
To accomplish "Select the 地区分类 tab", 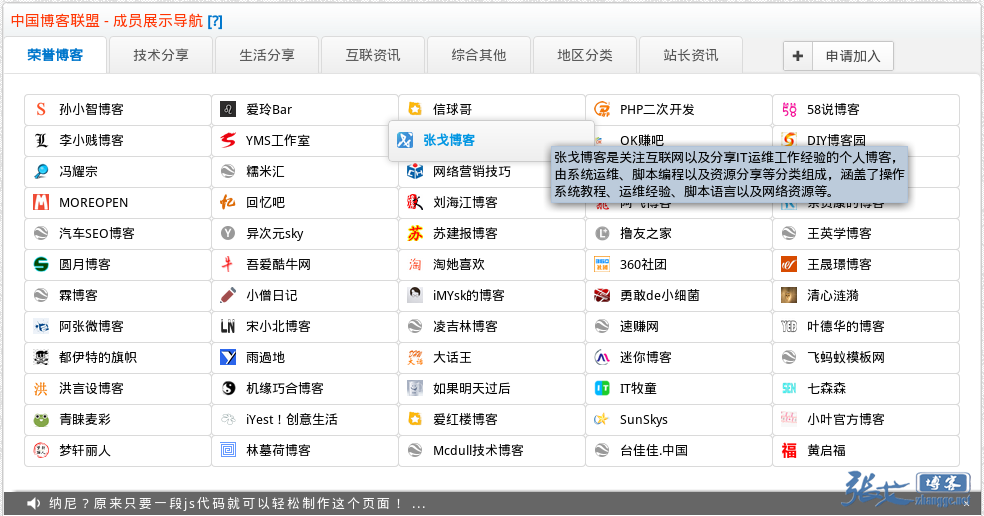I will coord(586,55).
